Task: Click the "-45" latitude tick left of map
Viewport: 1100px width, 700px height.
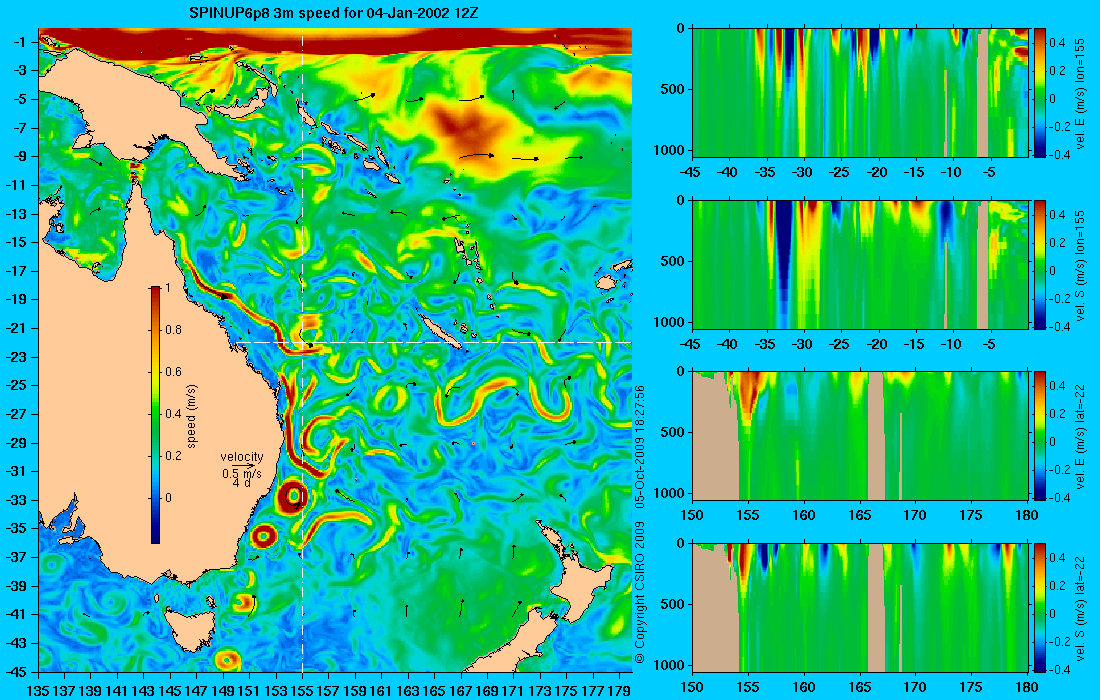Action: (x=16, y=672)
